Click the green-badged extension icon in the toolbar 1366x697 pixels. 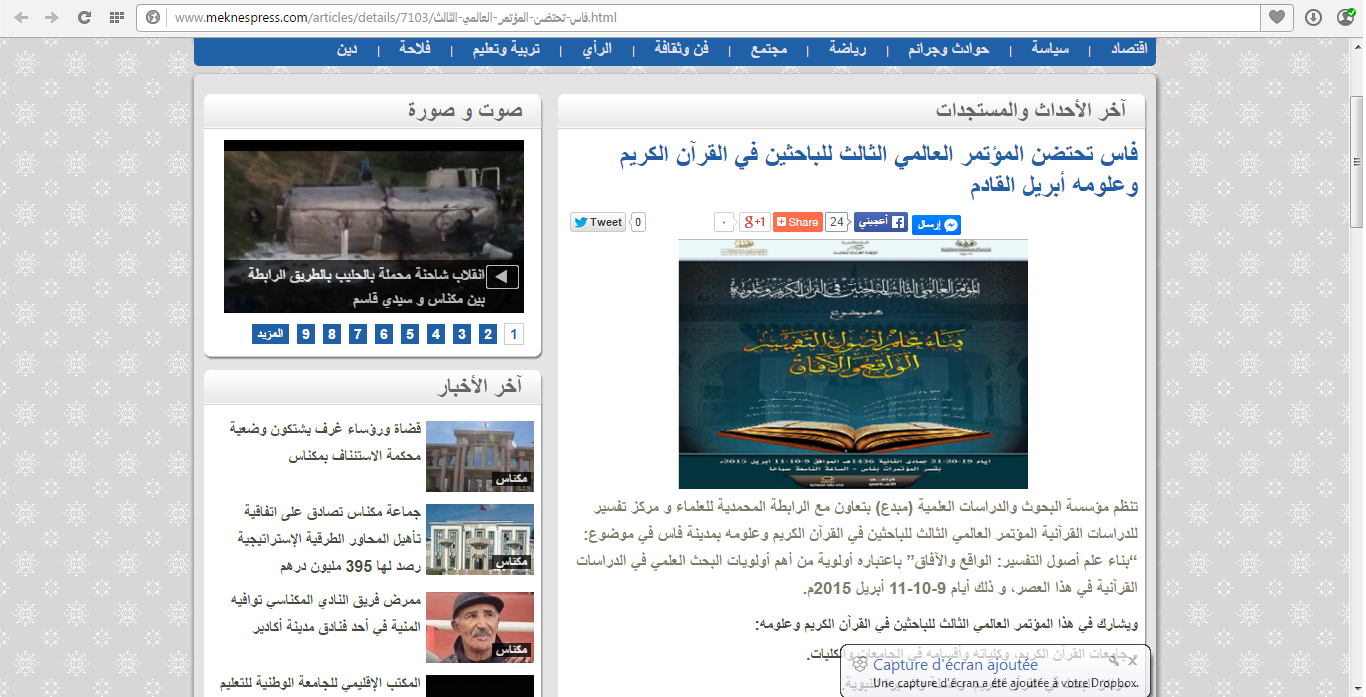point(1345,18)
